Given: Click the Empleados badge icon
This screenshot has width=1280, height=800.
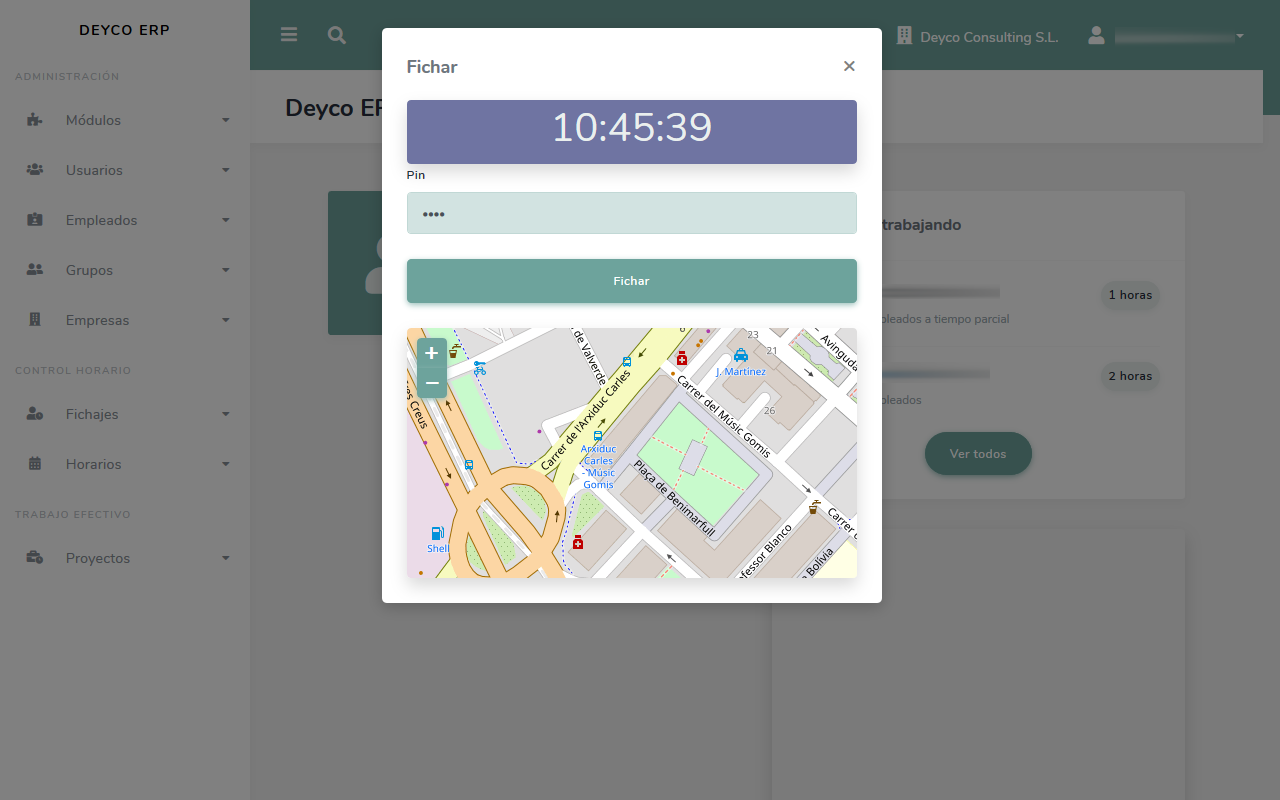Looking at the screenshot, I should [35, 220].
